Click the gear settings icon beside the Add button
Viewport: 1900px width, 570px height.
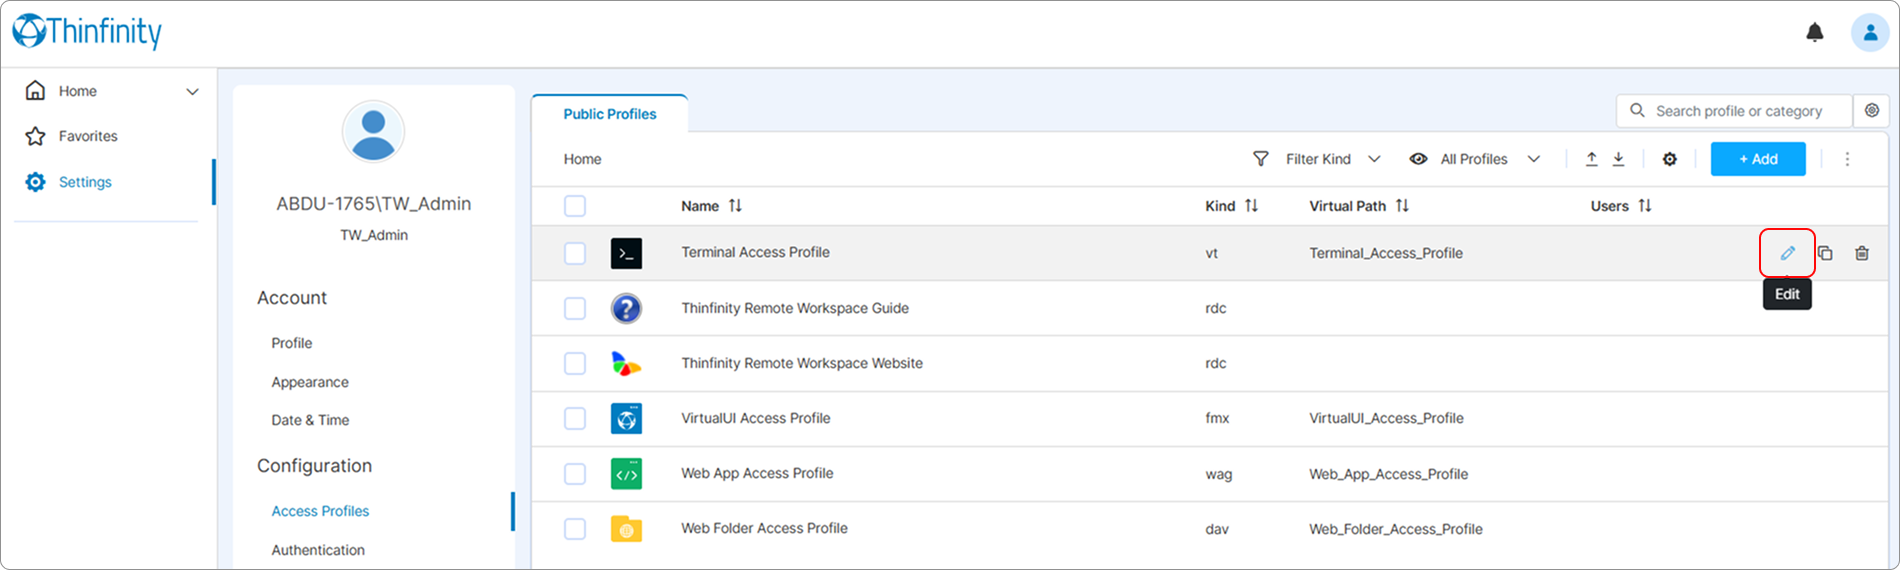coord(1669,159)
